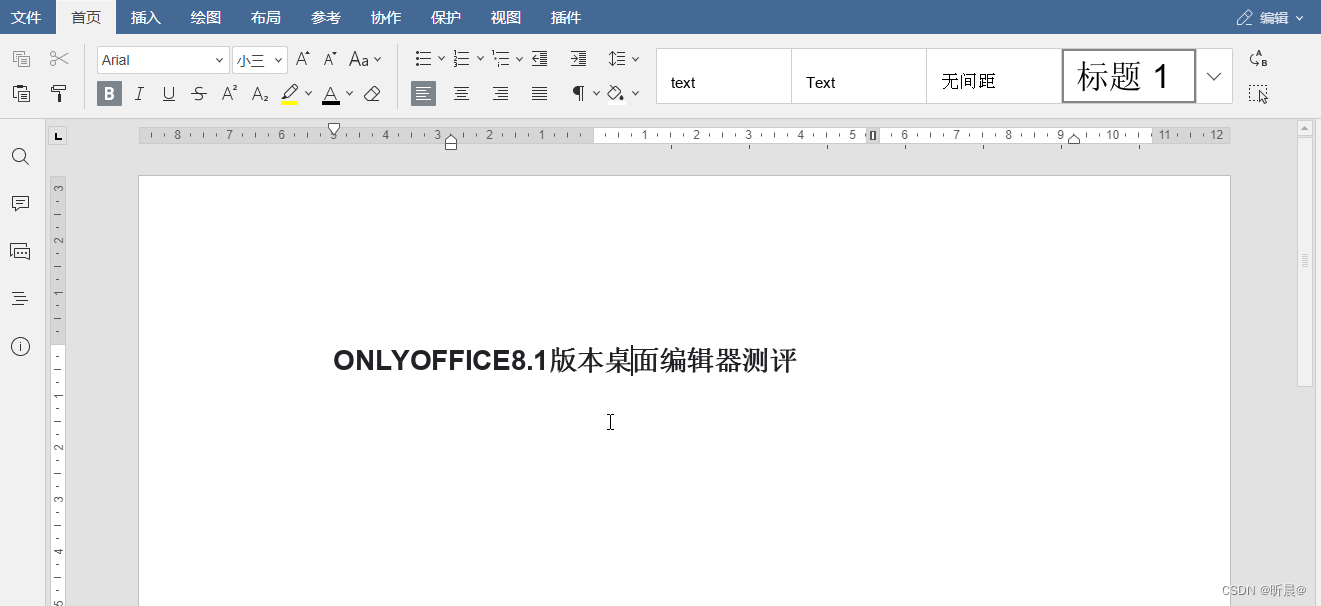Click the Decrease indent icon

539,59
